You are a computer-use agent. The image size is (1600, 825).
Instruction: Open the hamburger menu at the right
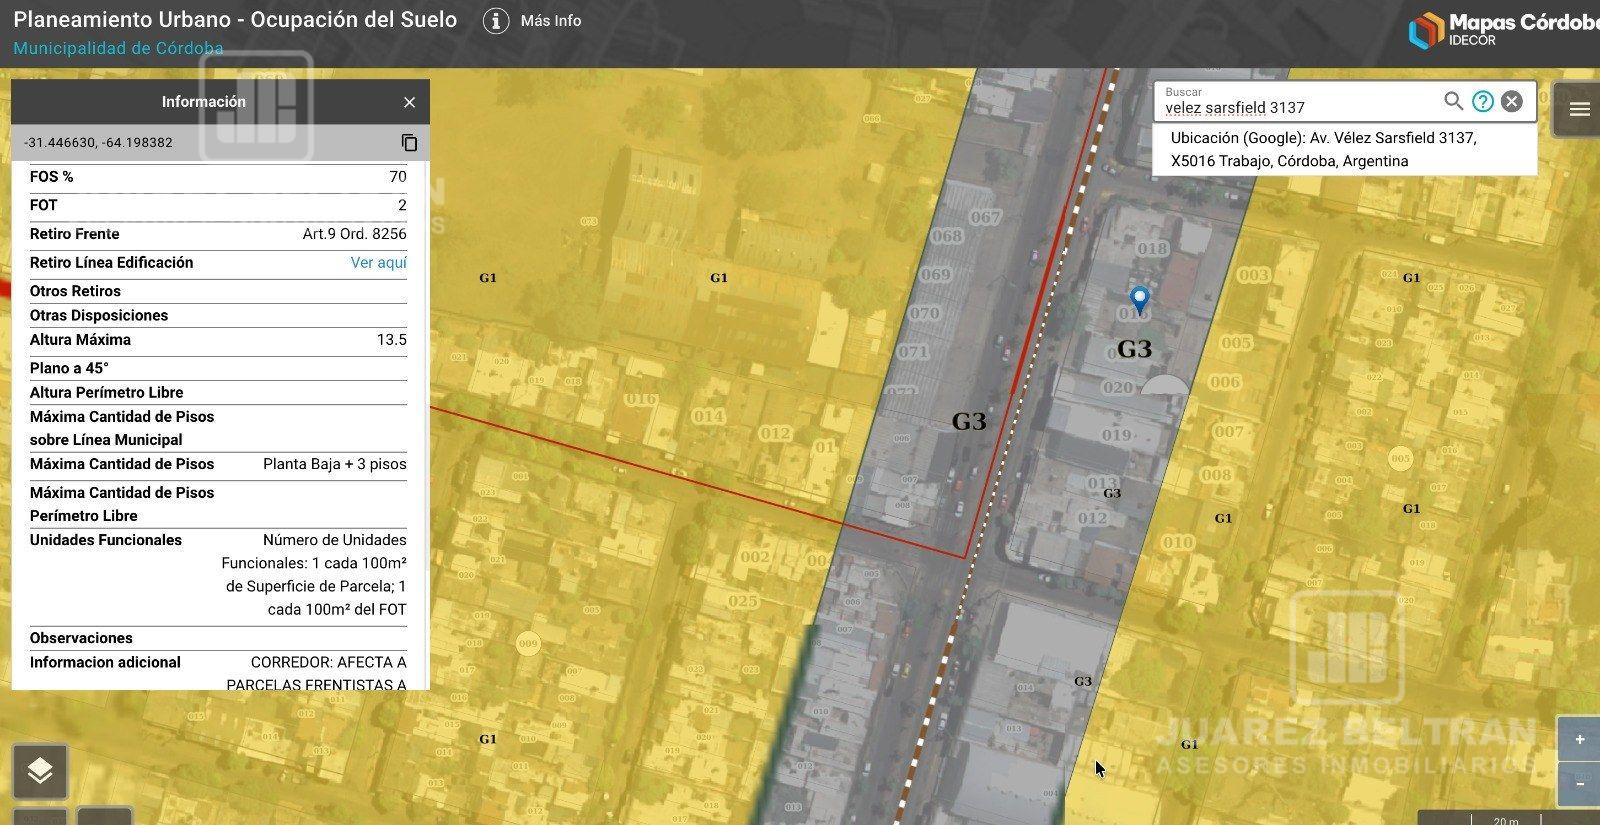(1580, 109)
